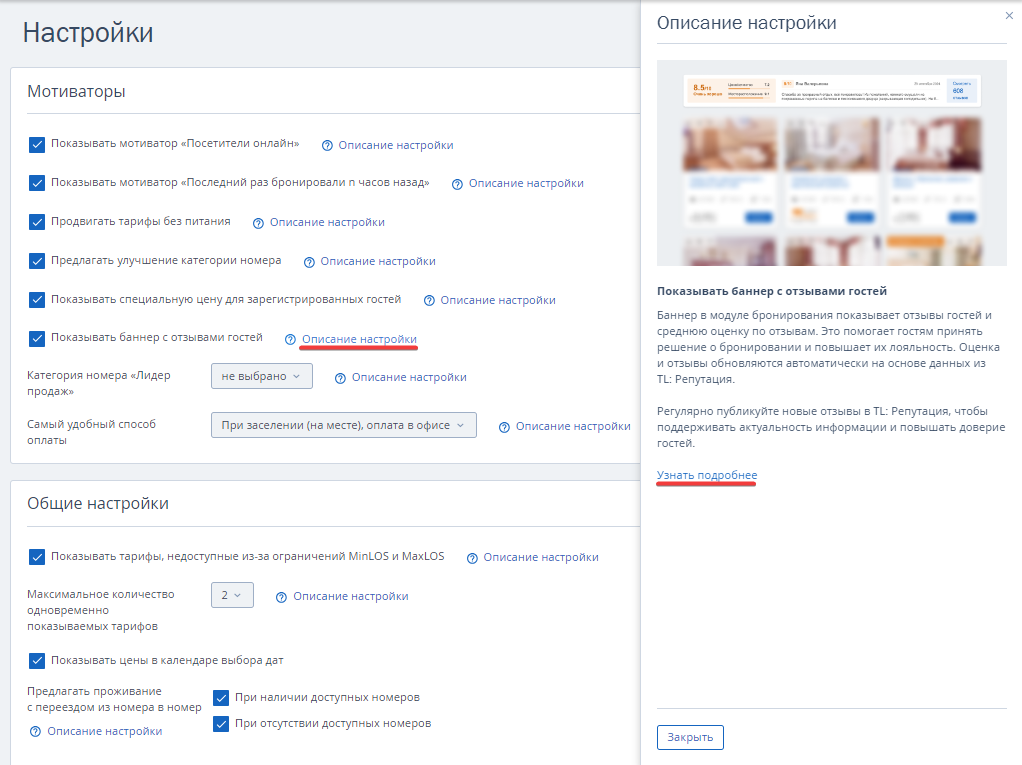Open description link for room category upgrade
The width and height of the screenshot is (1022, 765).
378,262
